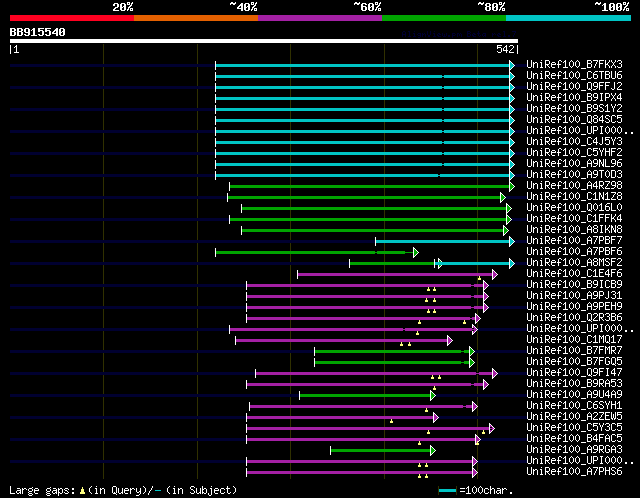This screenshot has width=640, height=498.
Task: Click the UniRef100_A9PJ31 label
Action: coord(574,296)
